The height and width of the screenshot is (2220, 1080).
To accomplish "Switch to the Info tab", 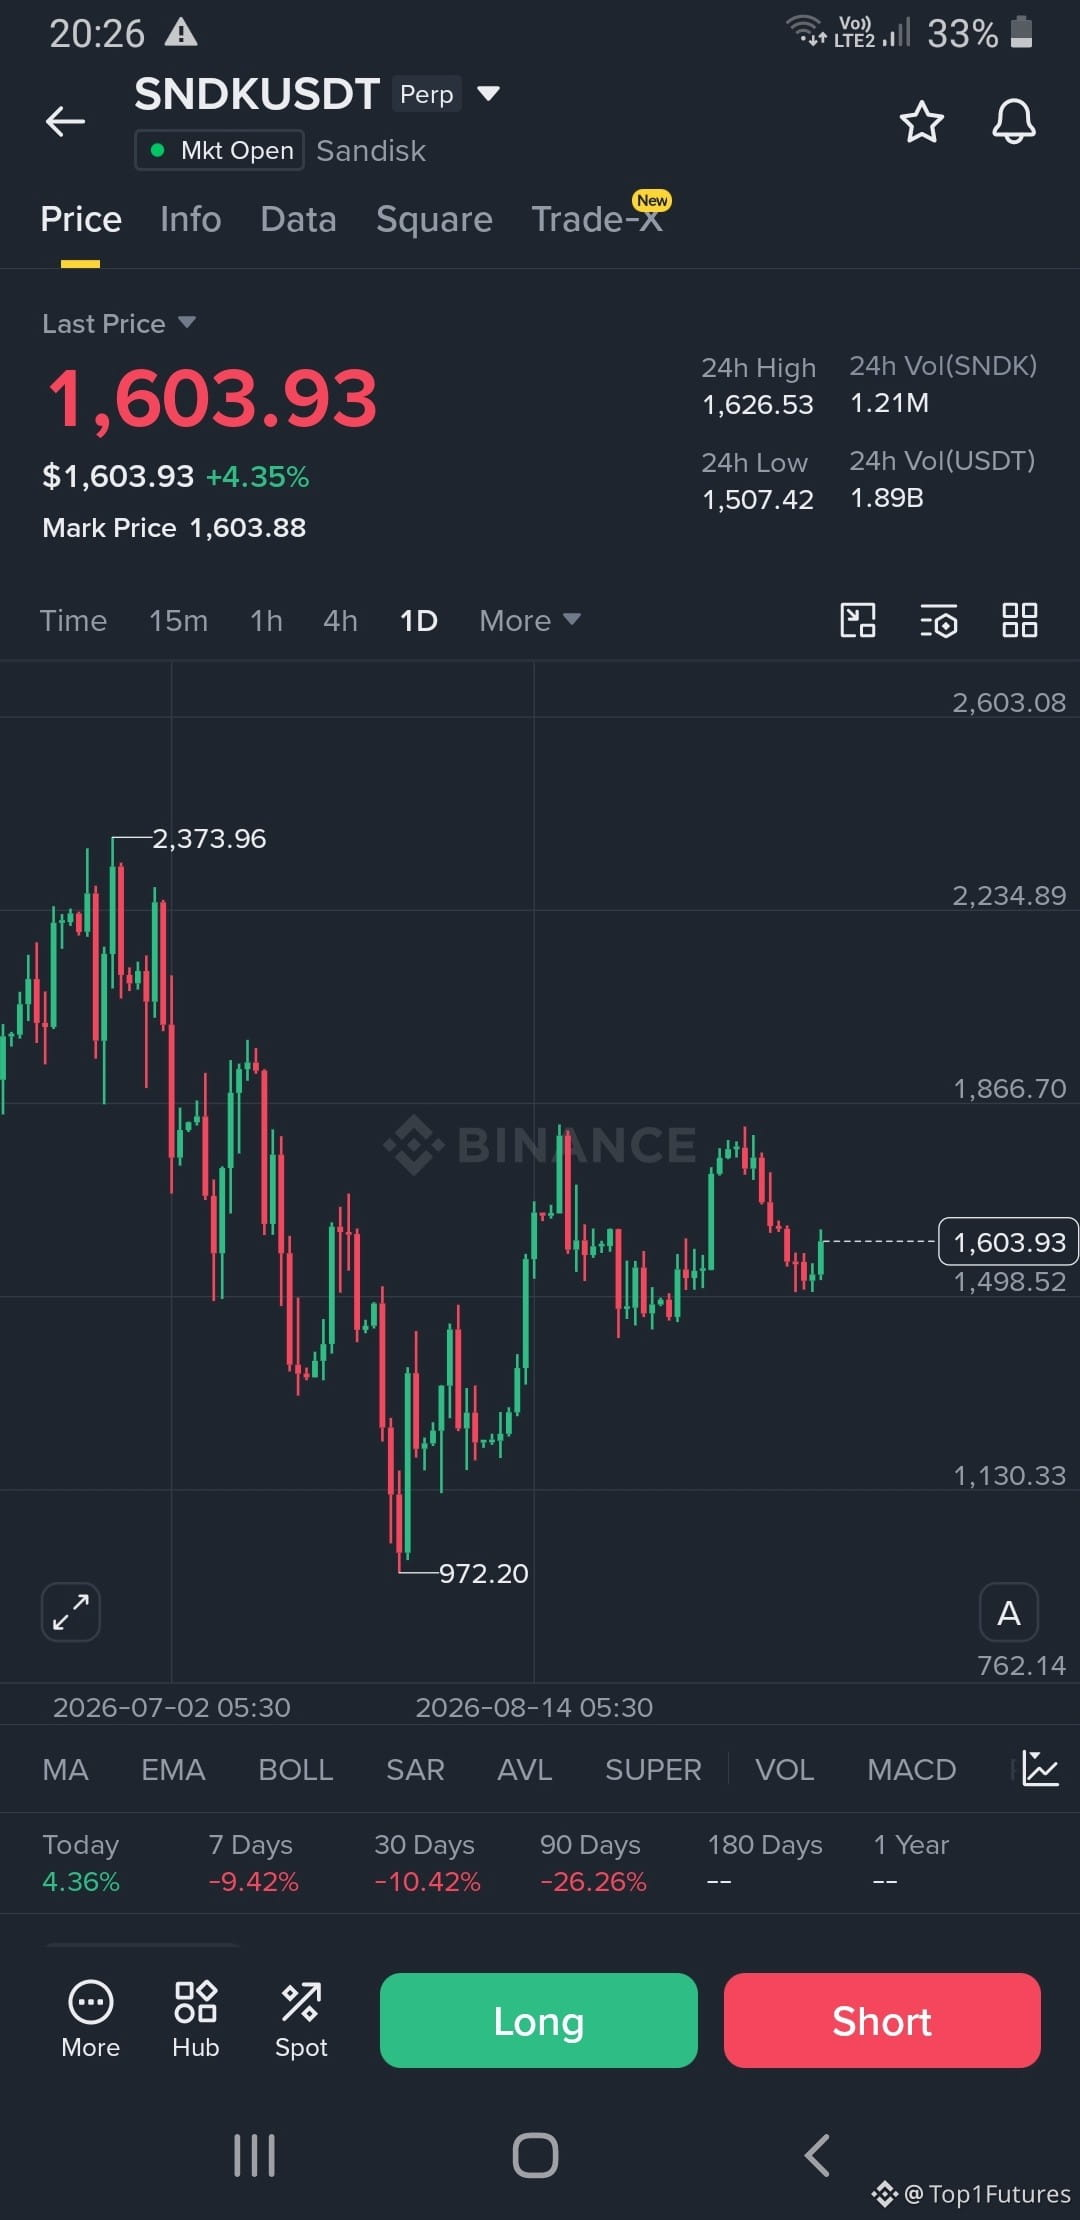I will (x=190, y=219).
